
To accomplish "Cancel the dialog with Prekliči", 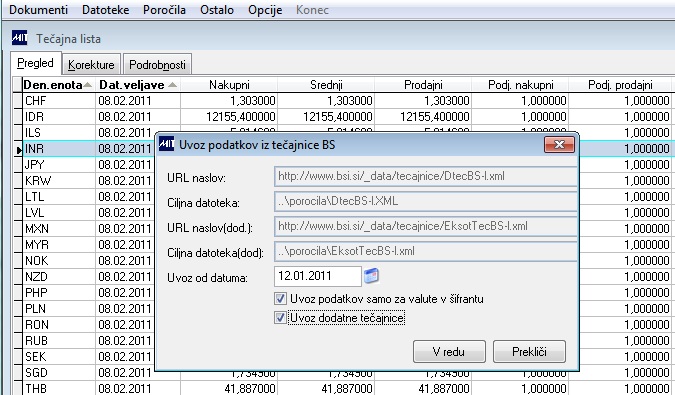I will (529, 352).
